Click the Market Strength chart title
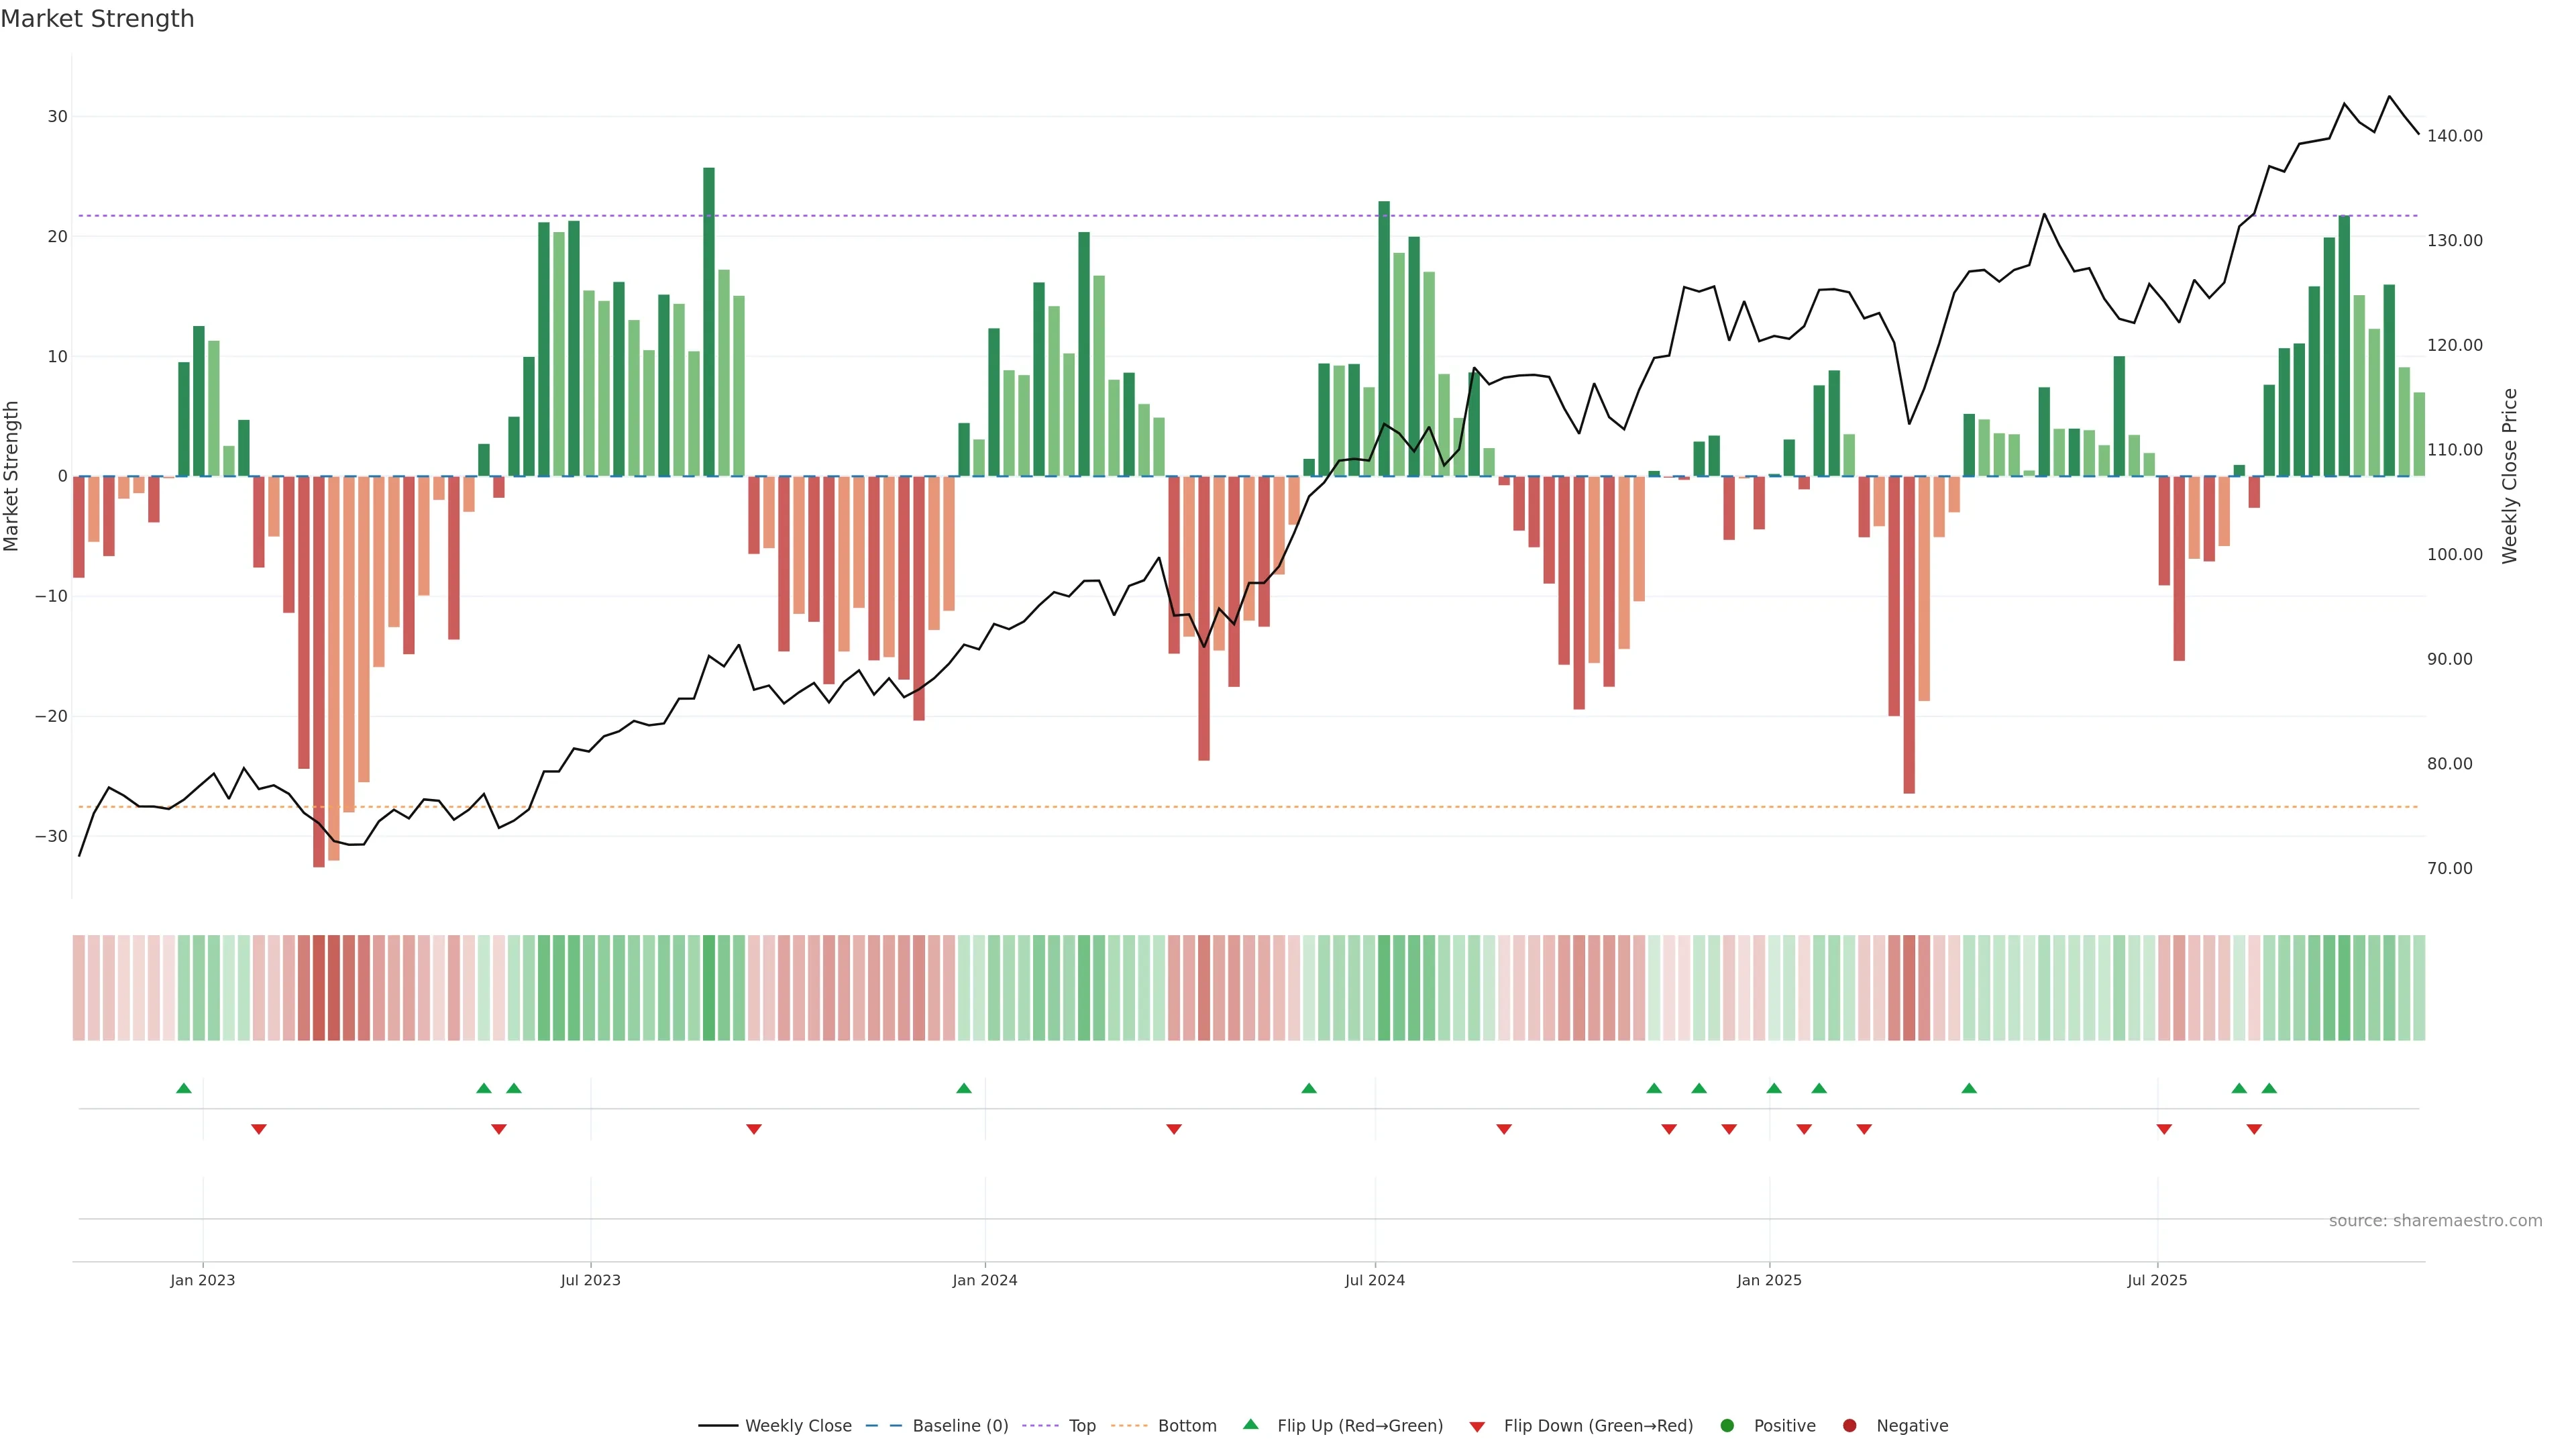2576x1449 pixels. 97,19
